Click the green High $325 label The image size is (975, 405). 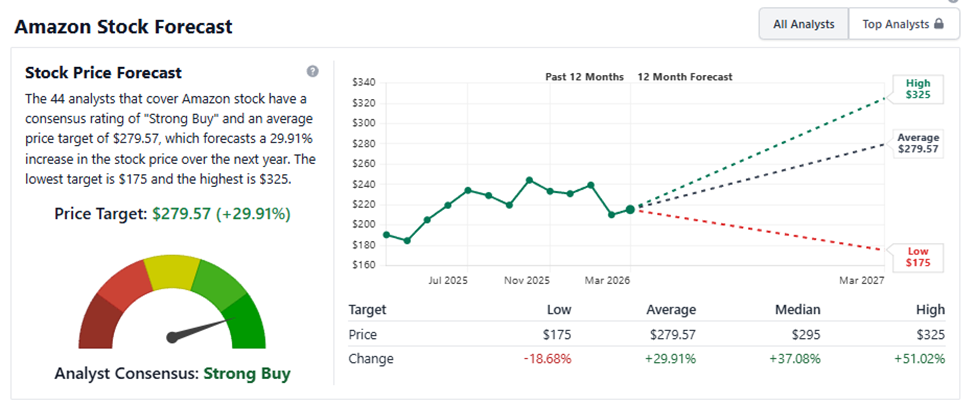coord(918,89)
